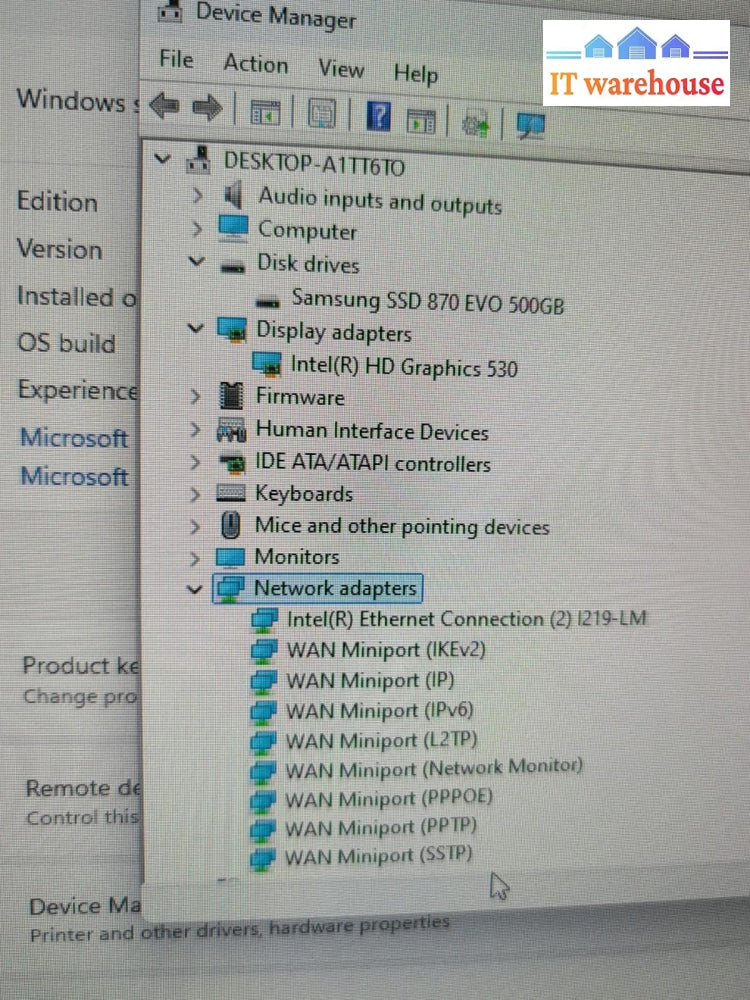The width and height of the screenshot is (750, 1000).
Task: Select the Network adapters label
Action: click(335, 588)
